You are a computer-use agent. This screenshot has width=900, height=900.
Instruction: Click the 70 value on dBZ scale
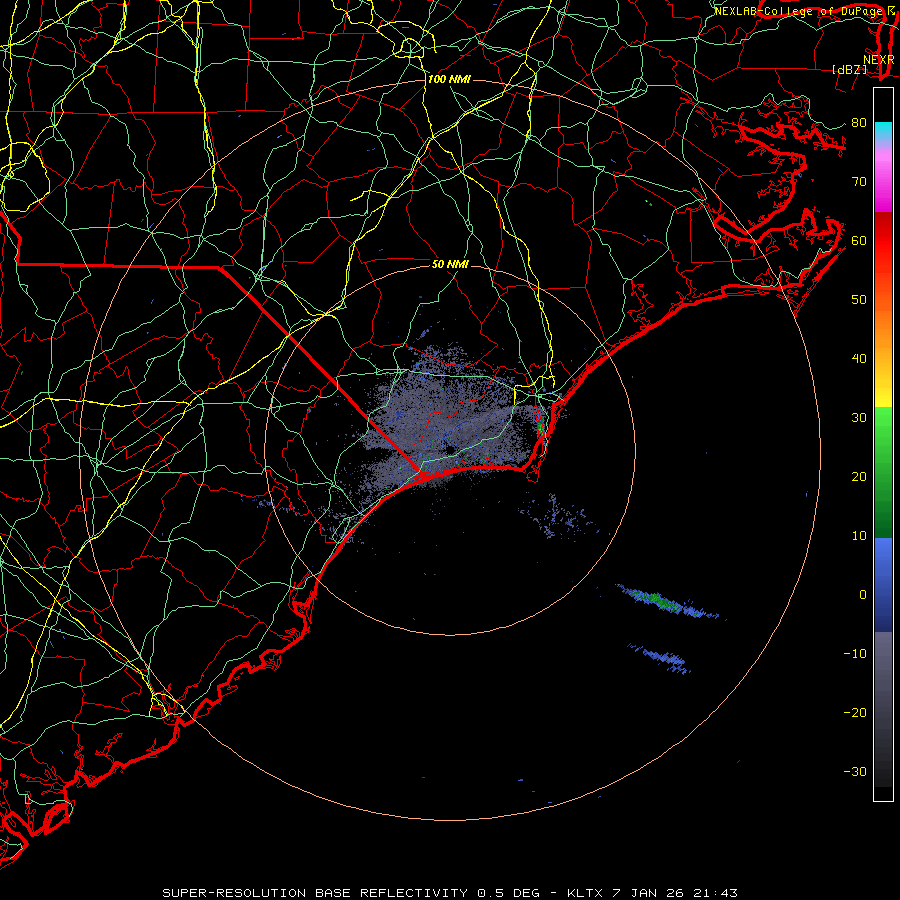click(x=859, y=181)
